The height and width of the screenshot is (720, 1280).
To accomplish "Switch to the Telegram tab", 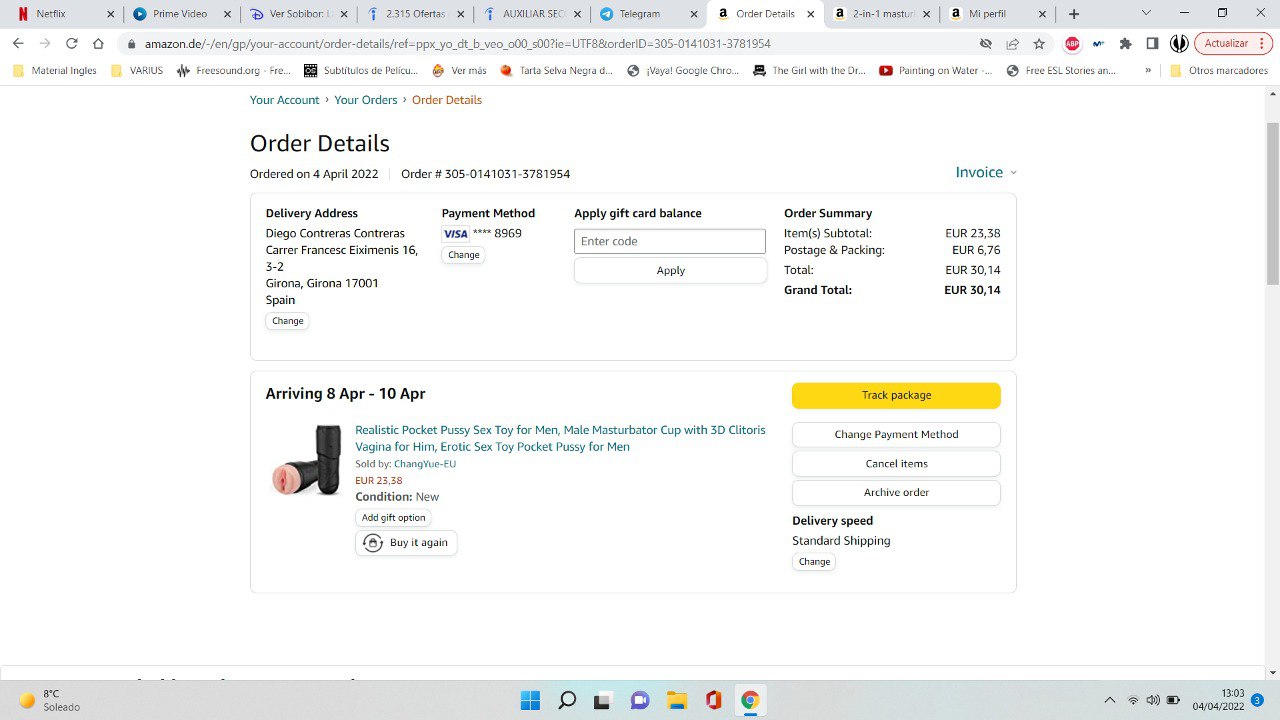I will [x=649, y=14].
